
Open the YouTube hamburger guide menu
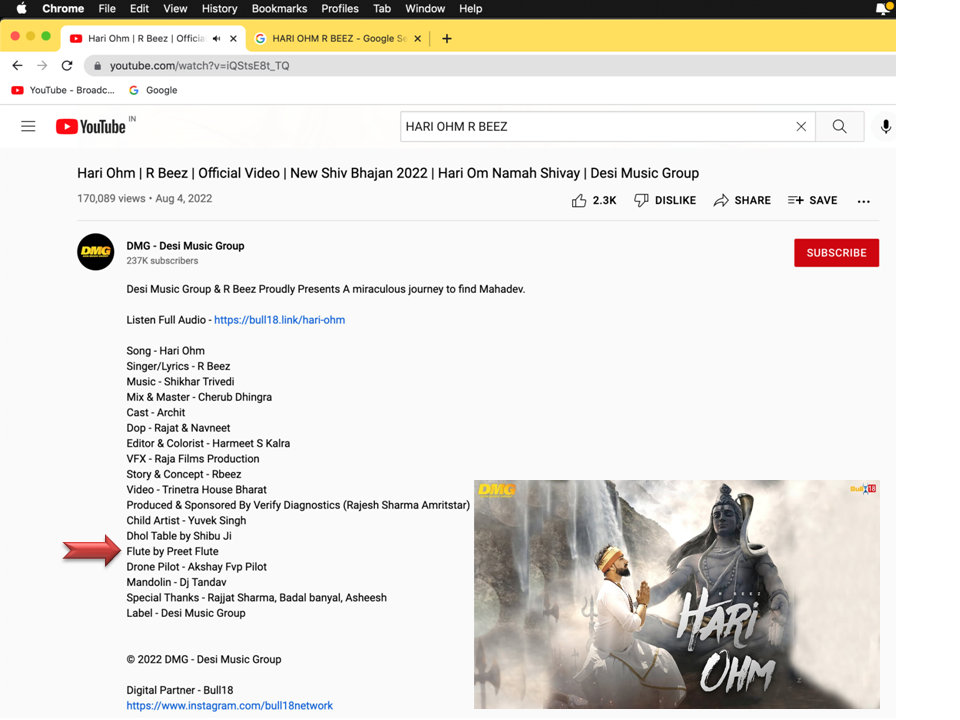(x=28, y=127)
